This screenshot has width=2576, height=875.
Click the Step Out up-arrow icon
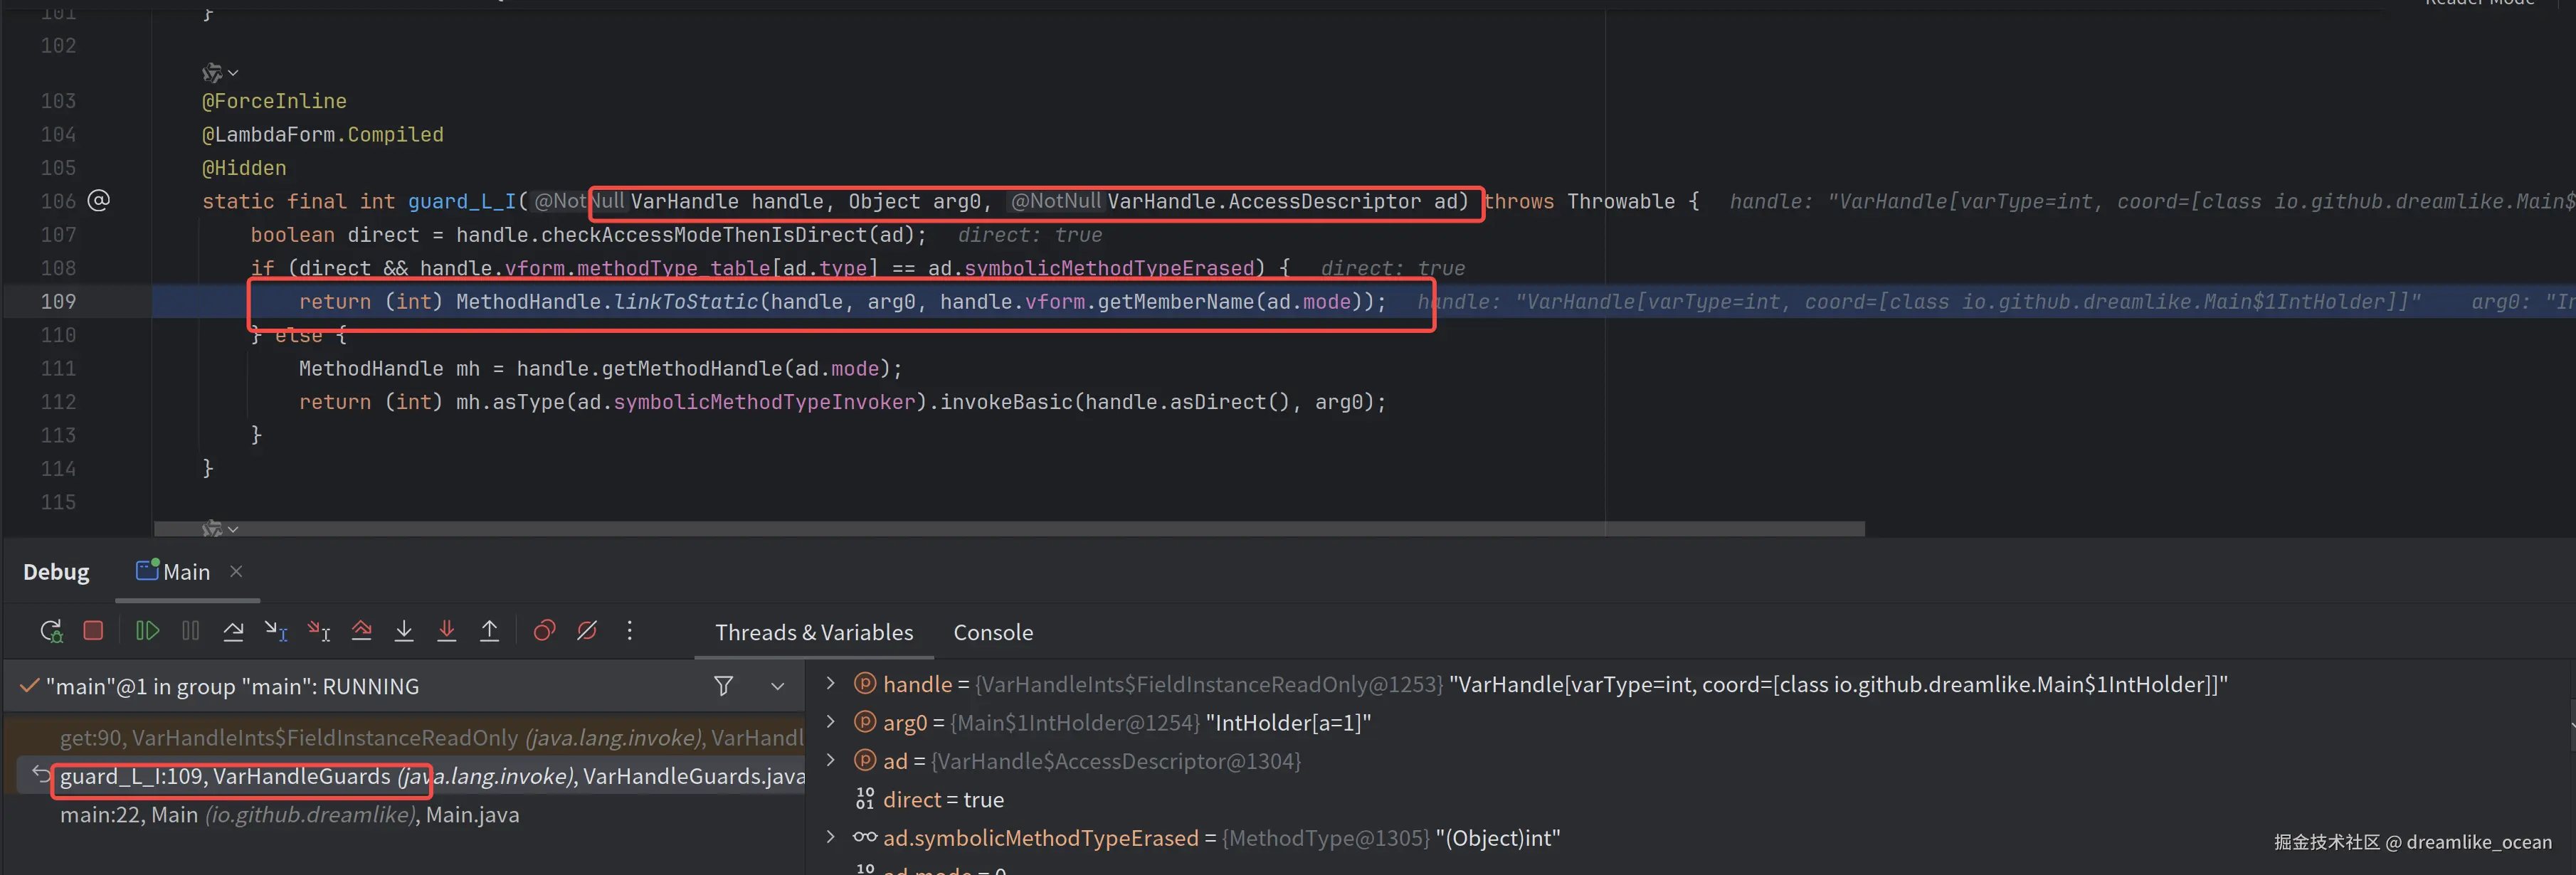(489, 631)
